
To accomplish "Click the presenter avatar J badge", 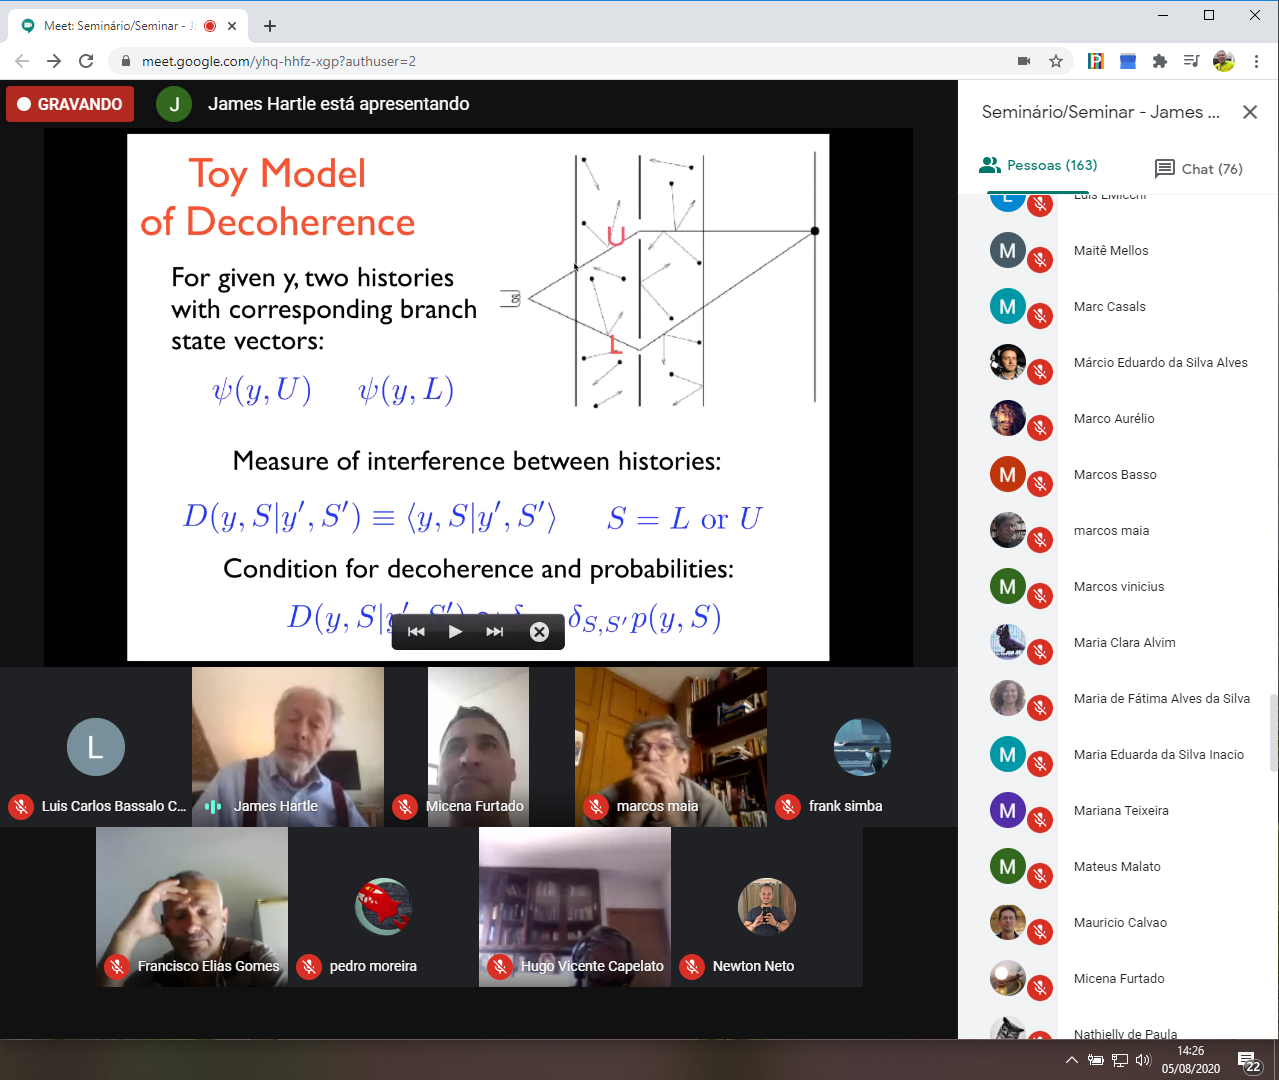I will 174,104.
